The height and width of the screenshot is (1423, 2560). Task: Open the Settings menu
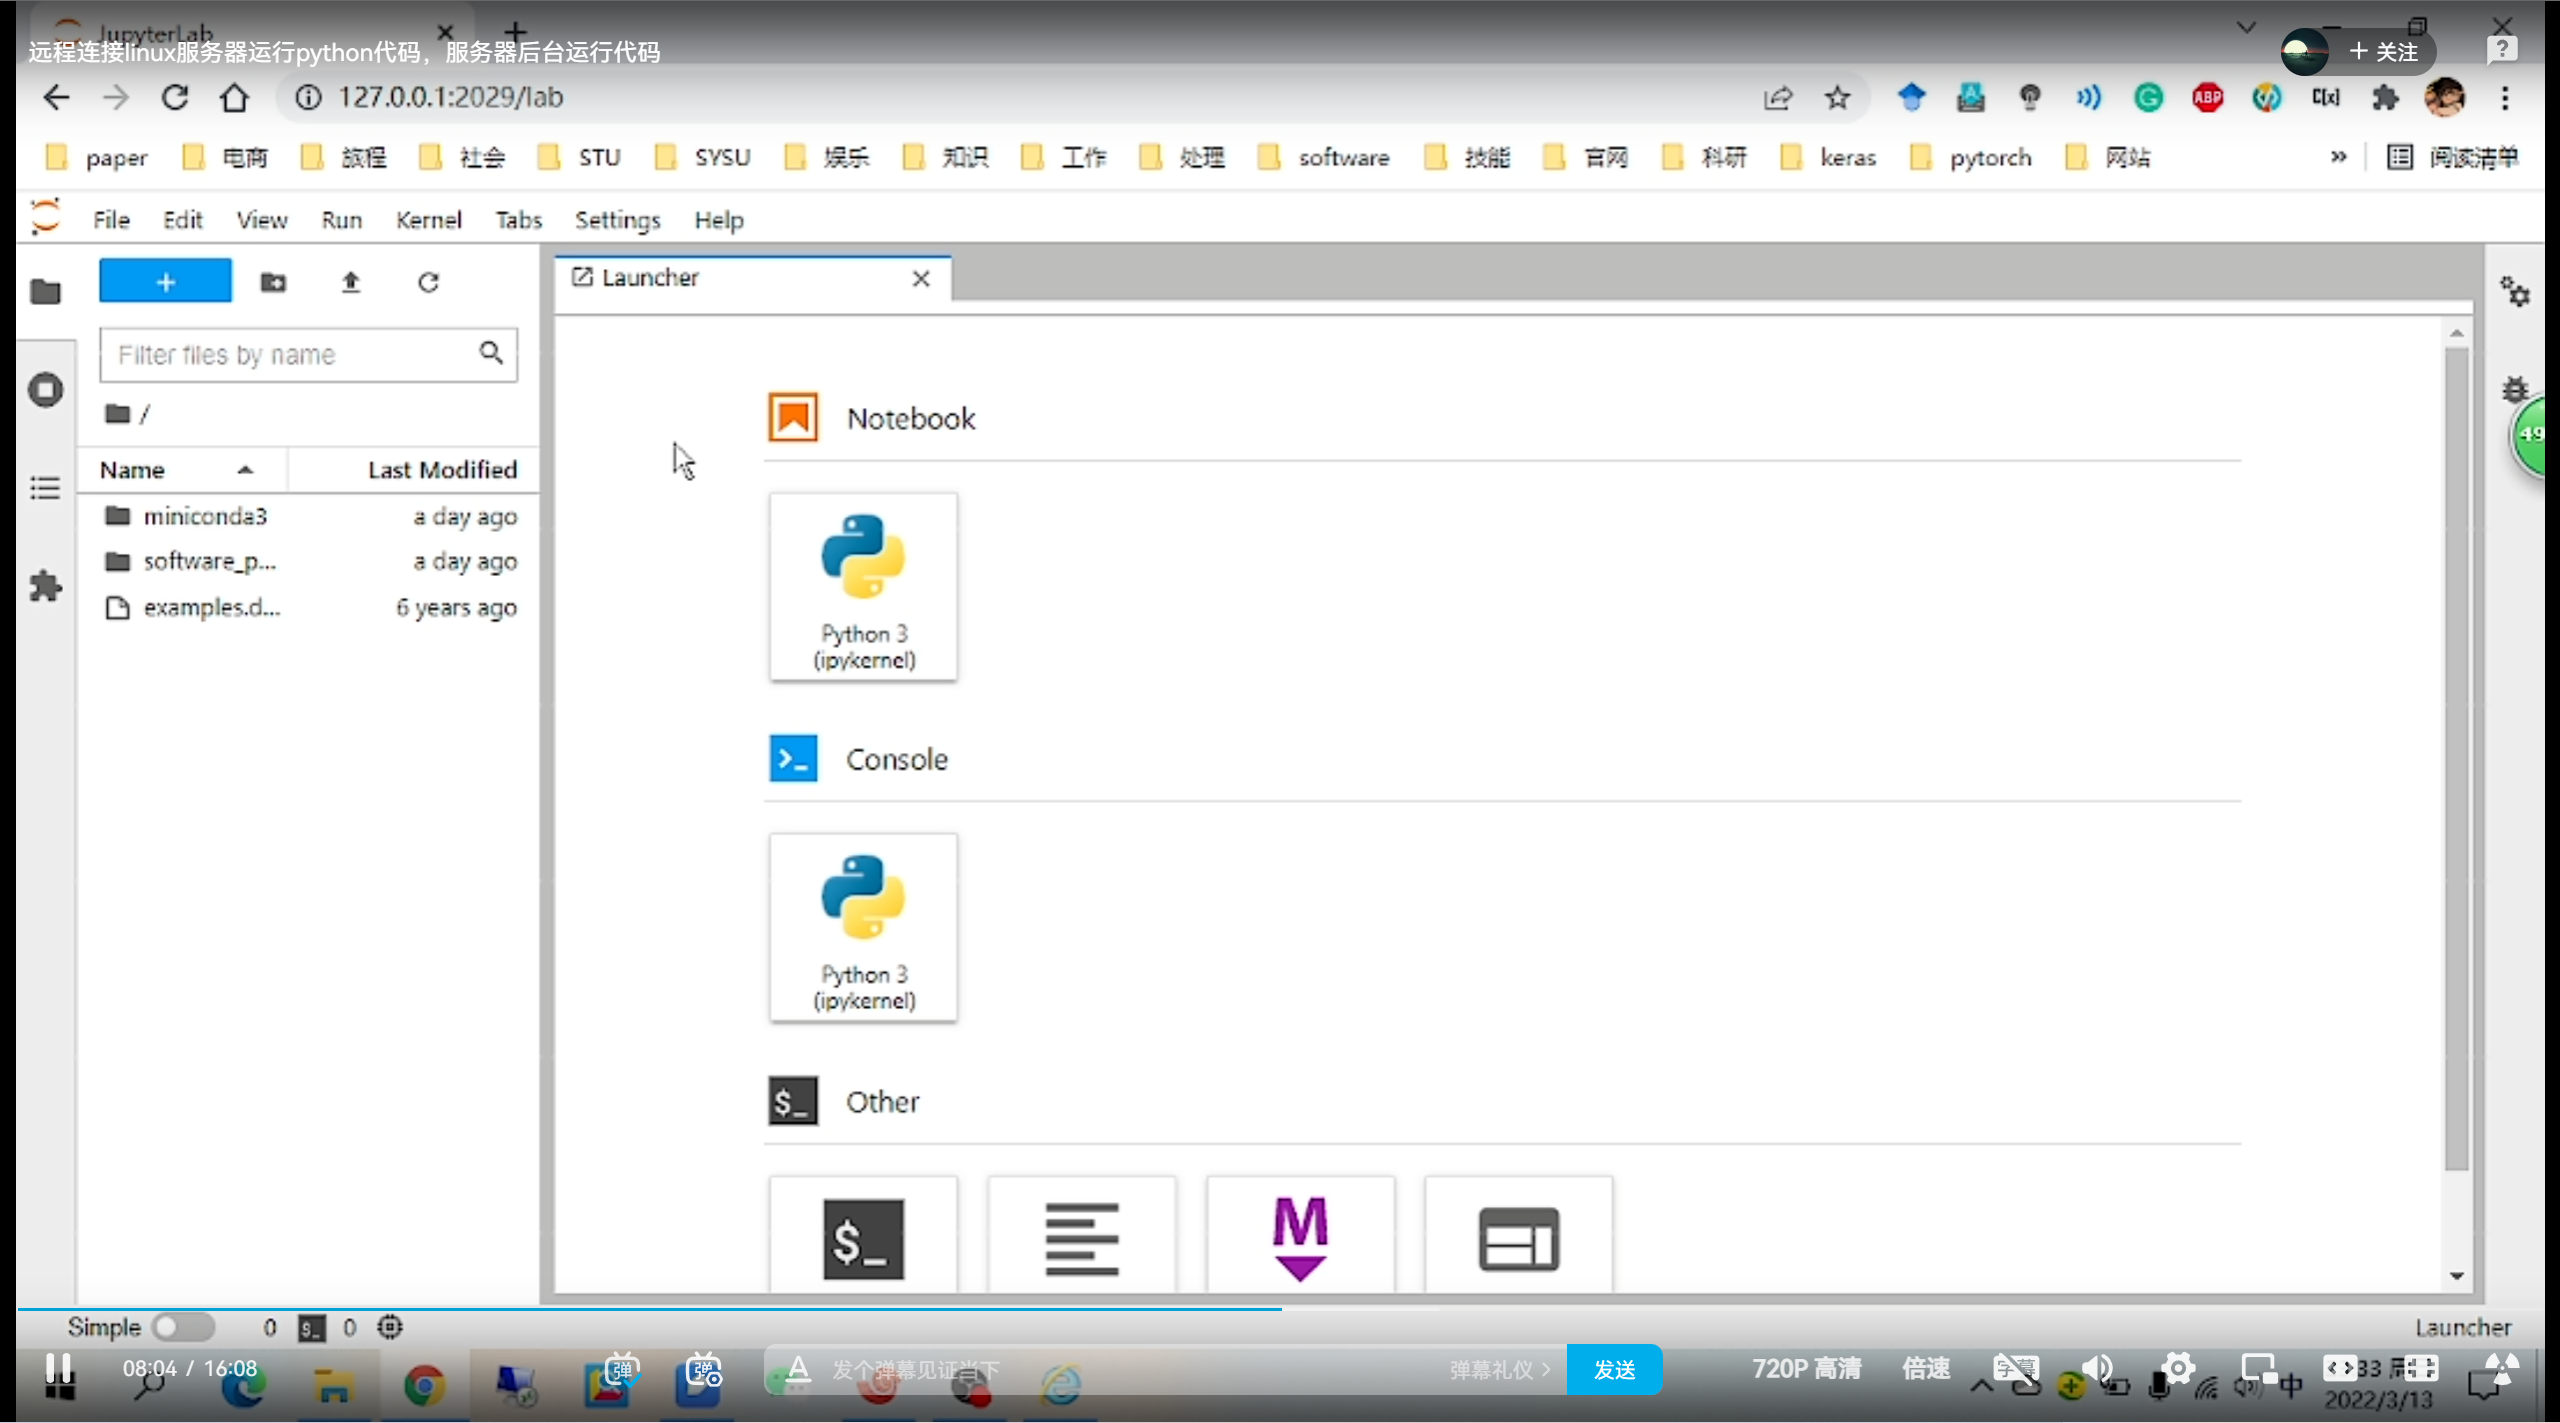617,220
